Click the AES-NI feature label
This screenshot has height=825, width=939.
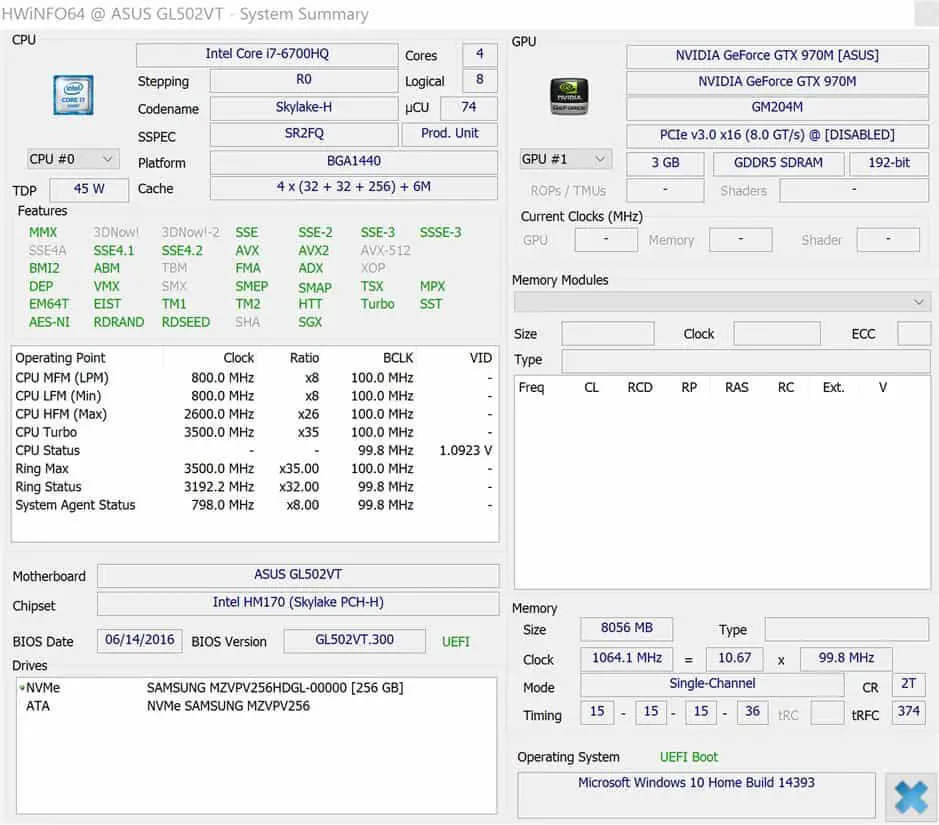point(49,322)
